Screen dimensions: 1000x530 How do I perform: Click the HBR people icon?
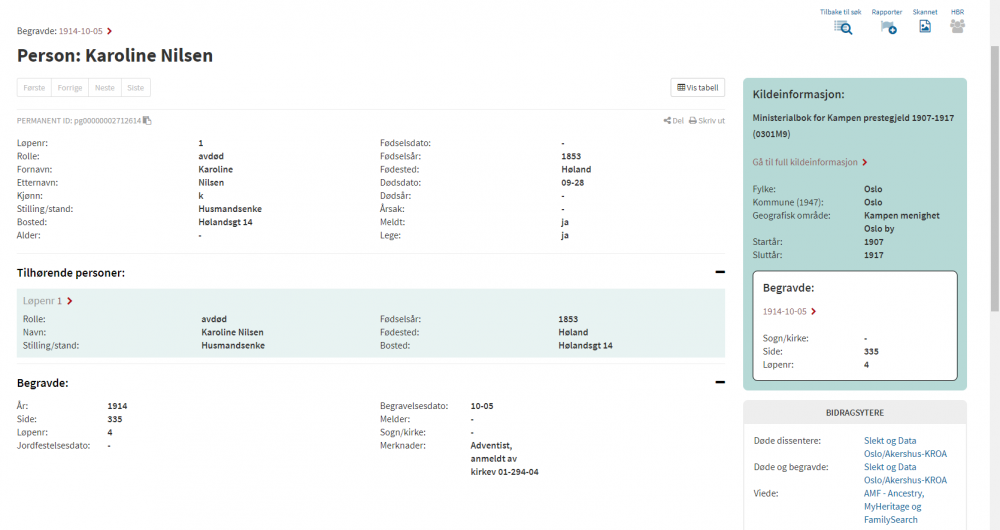(x=957, y=27)
